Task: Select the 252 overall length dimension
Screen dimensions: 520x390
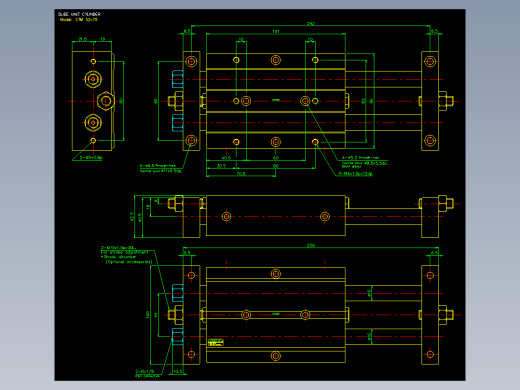Action: pyautogui.click(x=310, y=24)
